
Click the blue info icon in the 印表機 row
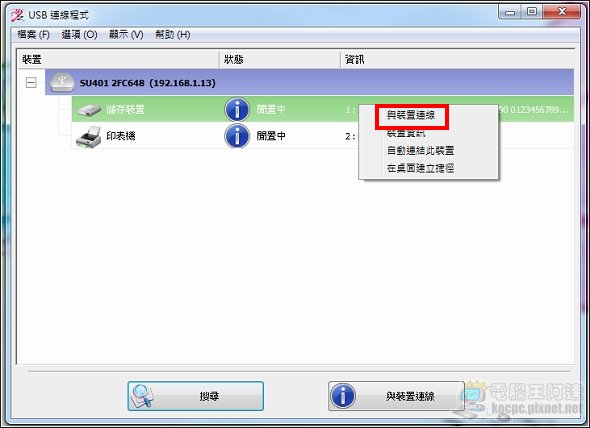coord(237,136)
